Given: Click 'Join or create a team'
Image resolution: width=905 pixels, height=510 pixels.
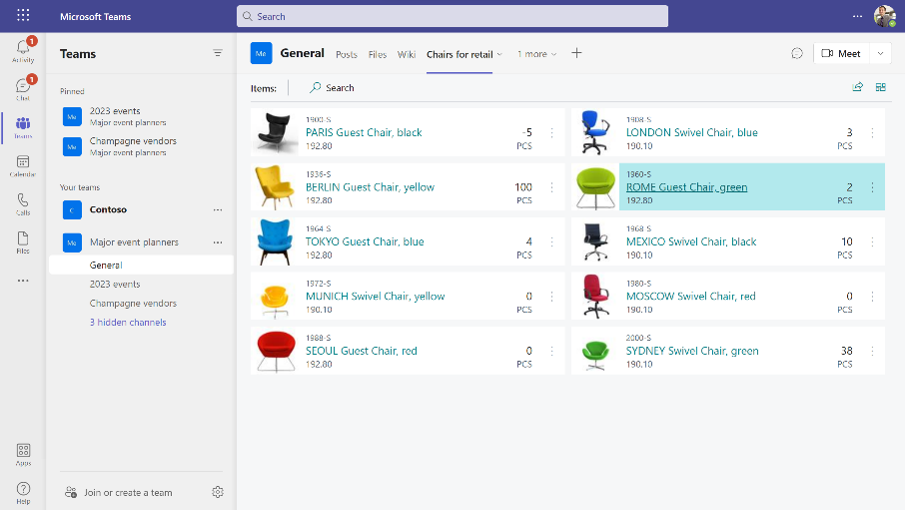Looking at the screenshot, I should [128, 492].
